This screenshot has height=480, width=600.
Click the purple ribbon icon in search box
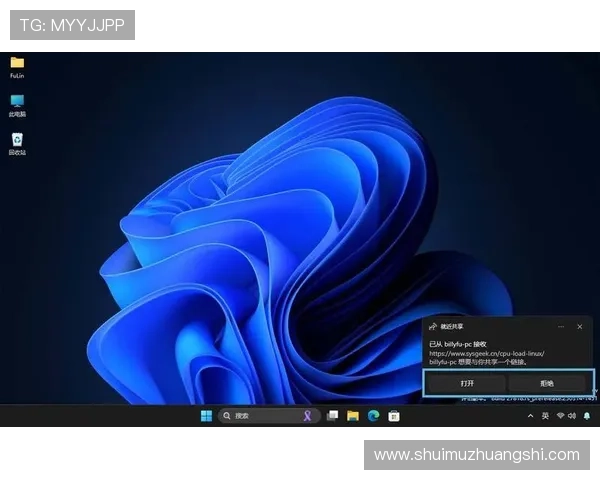[308, 416]
